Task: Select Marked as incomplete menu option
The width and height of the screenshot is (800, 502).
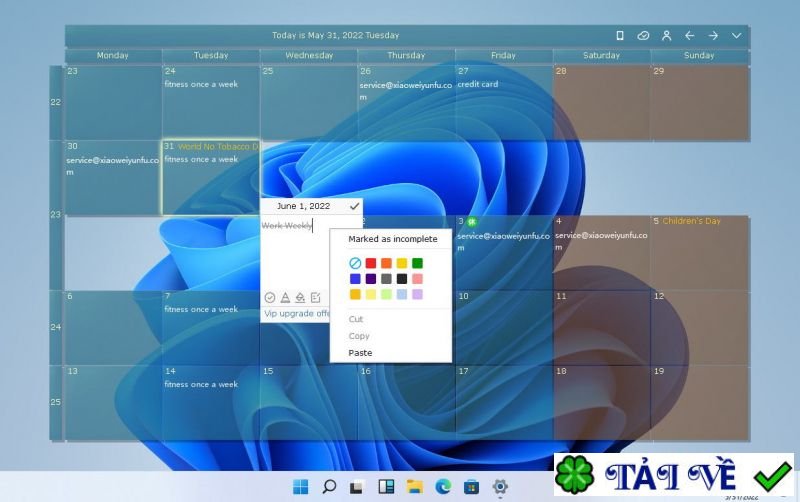Action: tap(393, 239)
